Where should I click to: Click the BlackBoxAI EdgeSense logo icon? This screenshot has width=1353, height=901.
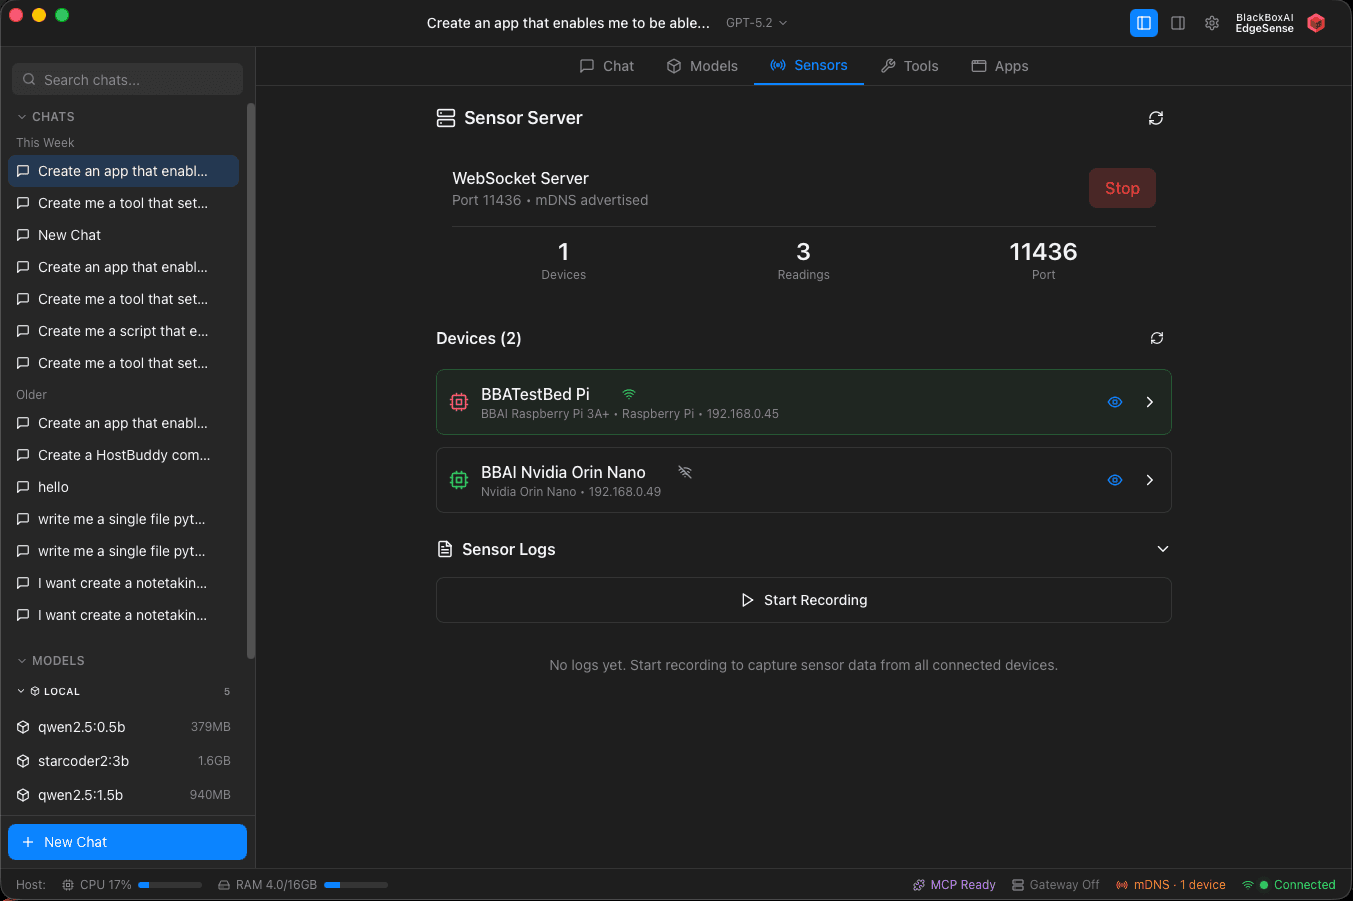pyautogui.click(x=1316, y=23)
